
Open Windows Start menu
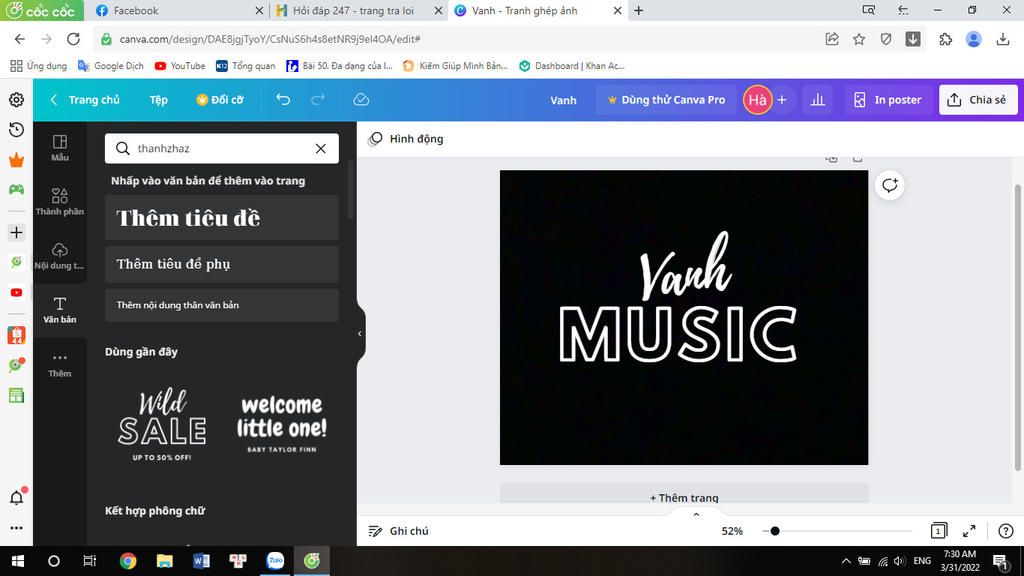[18, 561]
